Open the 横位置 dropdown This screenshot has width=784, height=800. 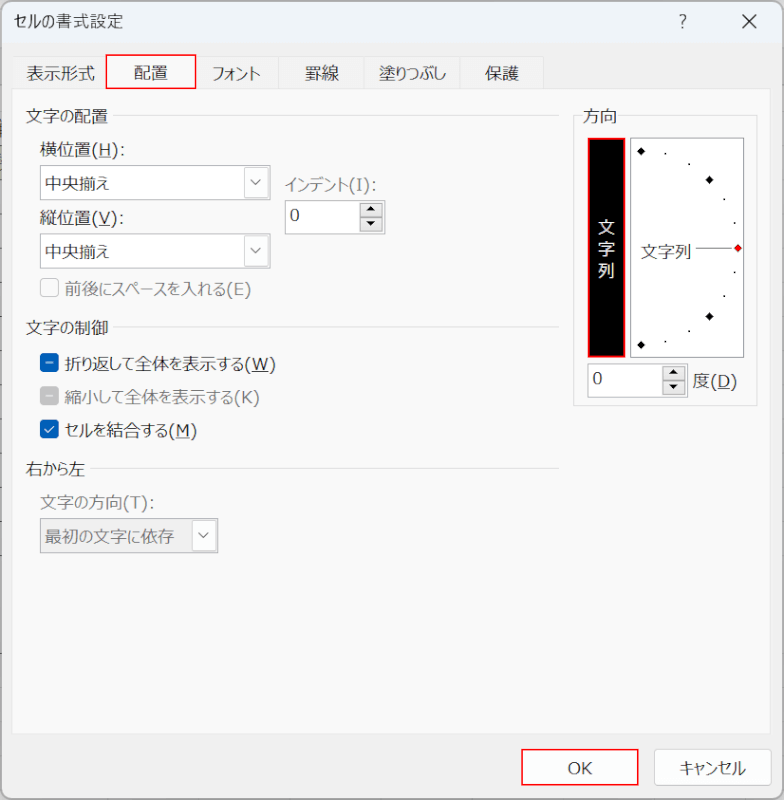(x=256, y=183)
